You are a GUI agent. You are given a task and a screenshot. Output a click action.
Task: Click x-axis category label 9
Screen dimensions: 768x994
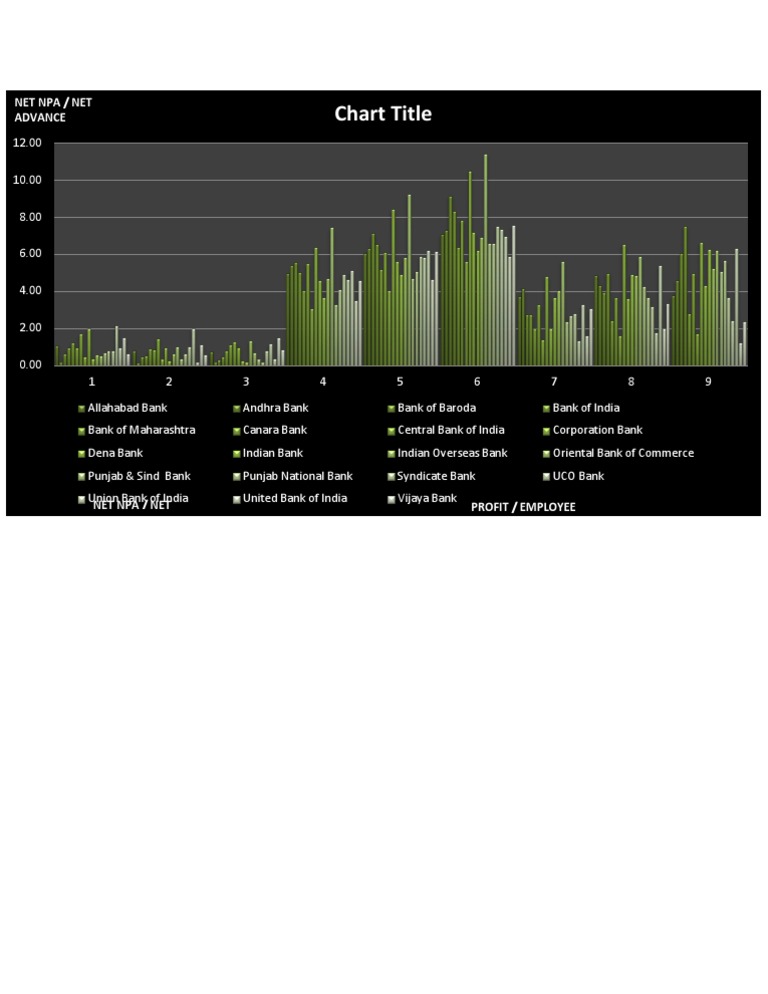tap(708, 382)
